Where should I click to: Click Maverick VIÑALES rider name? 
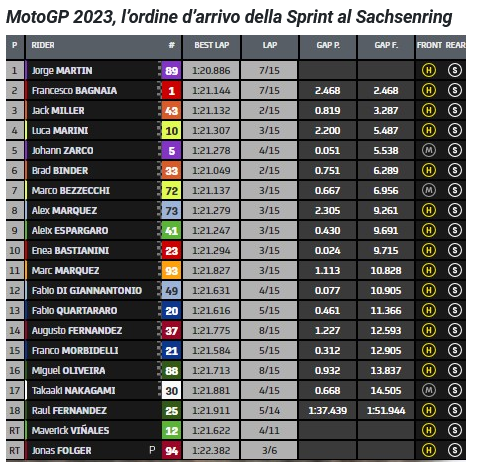click(x=70, y=430)
